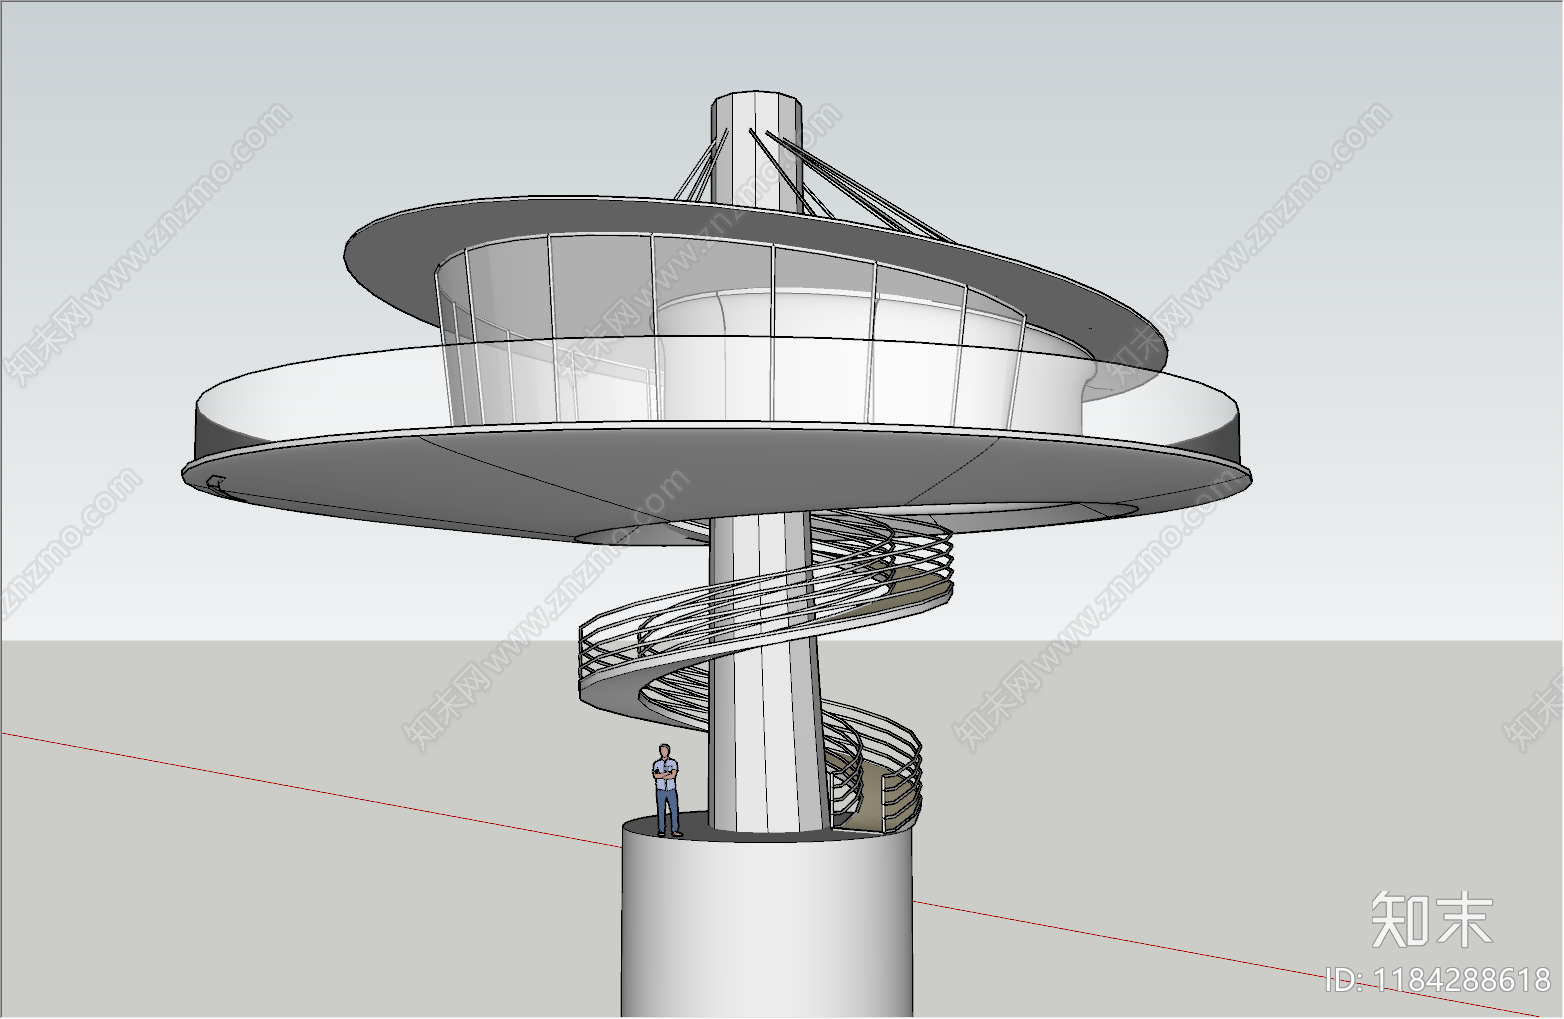Image resolution: width=1564 pixels, height=1019 pixels.
Task: Select the human figure standing on base
Action: 666,790
